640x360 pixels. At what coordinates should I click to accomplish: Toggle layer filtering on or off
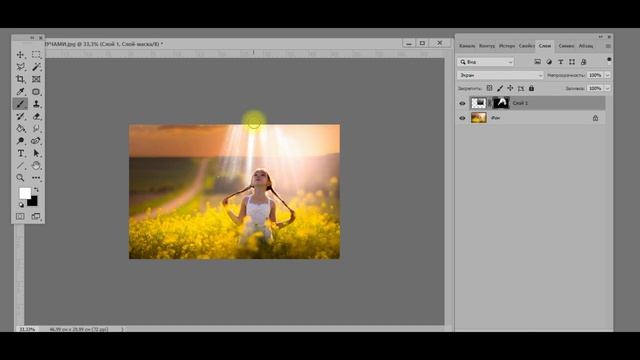609,61
